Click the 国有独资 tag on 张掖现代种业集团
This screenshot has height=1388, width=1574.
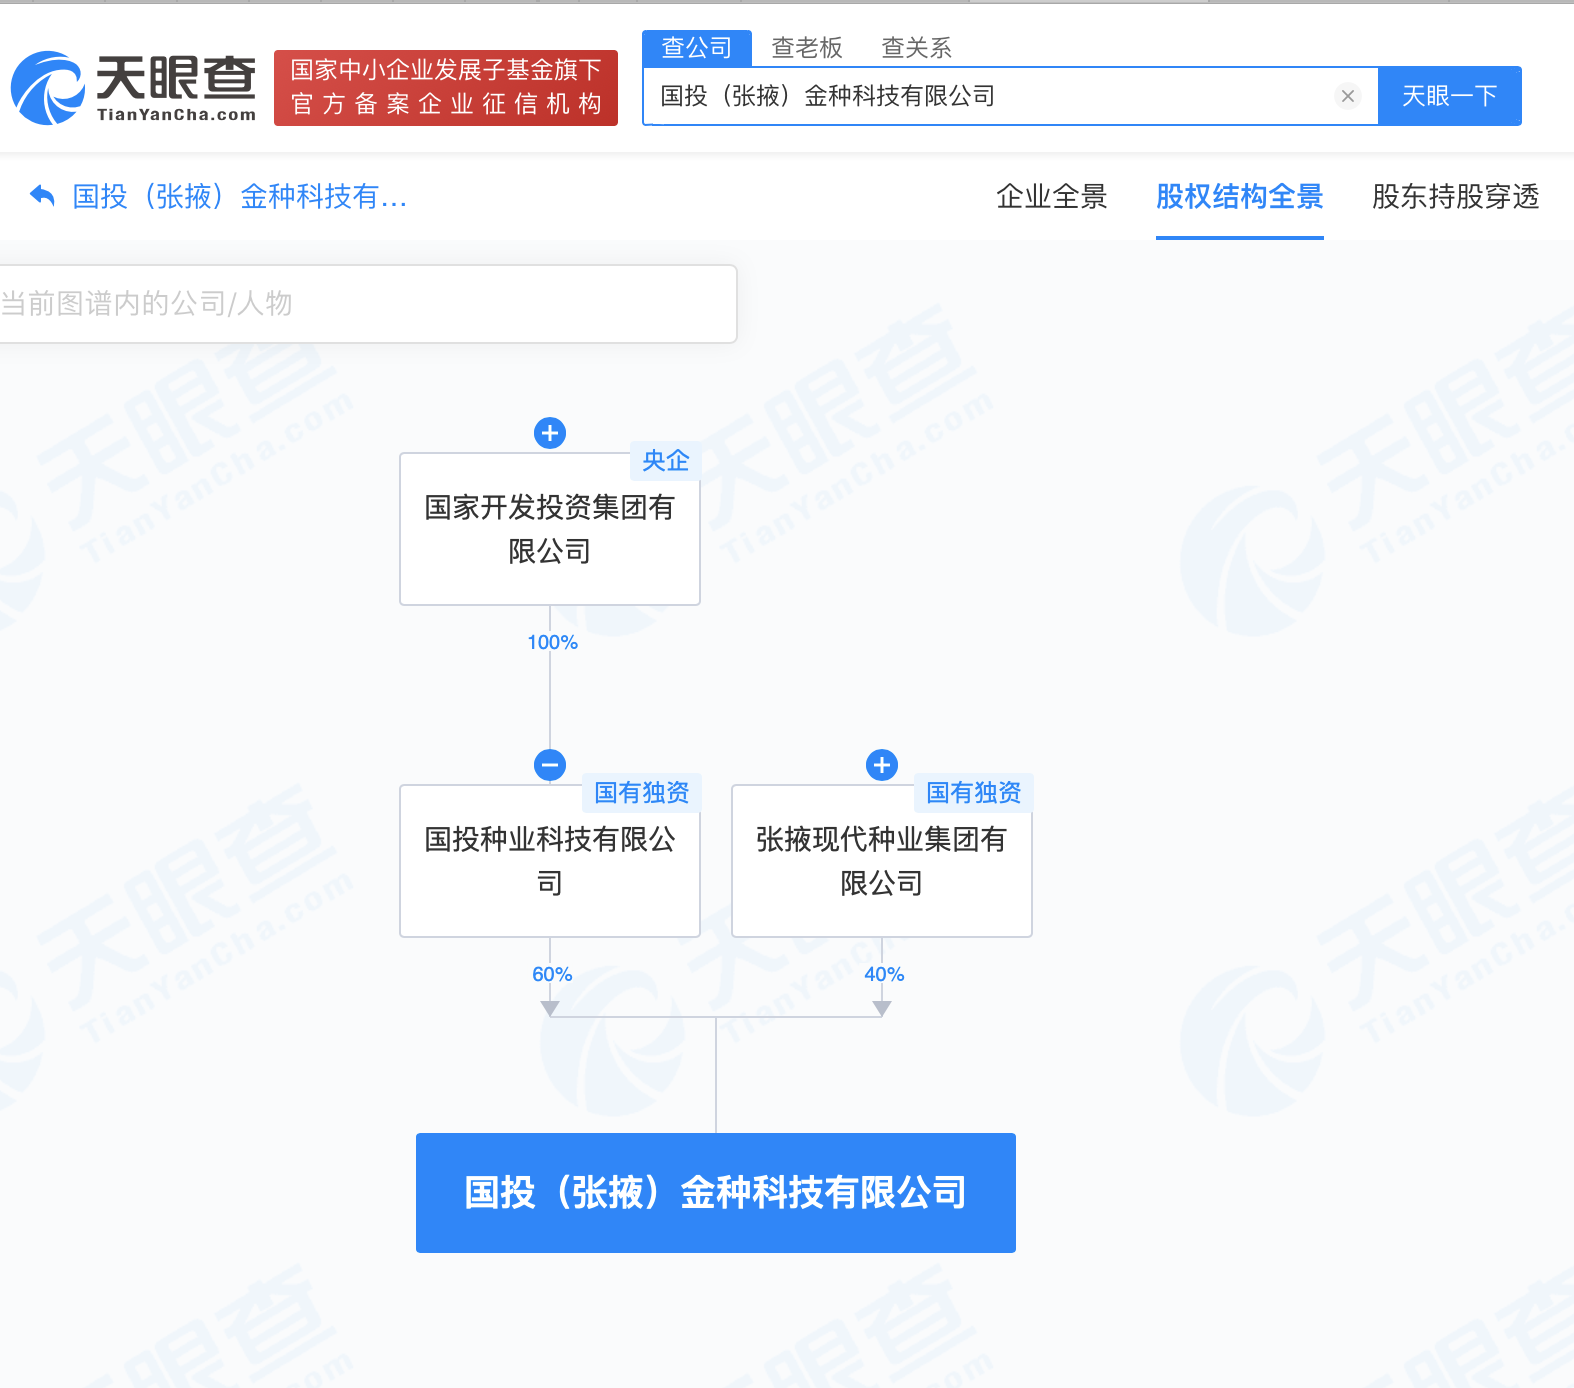click(x=974, y=793)
